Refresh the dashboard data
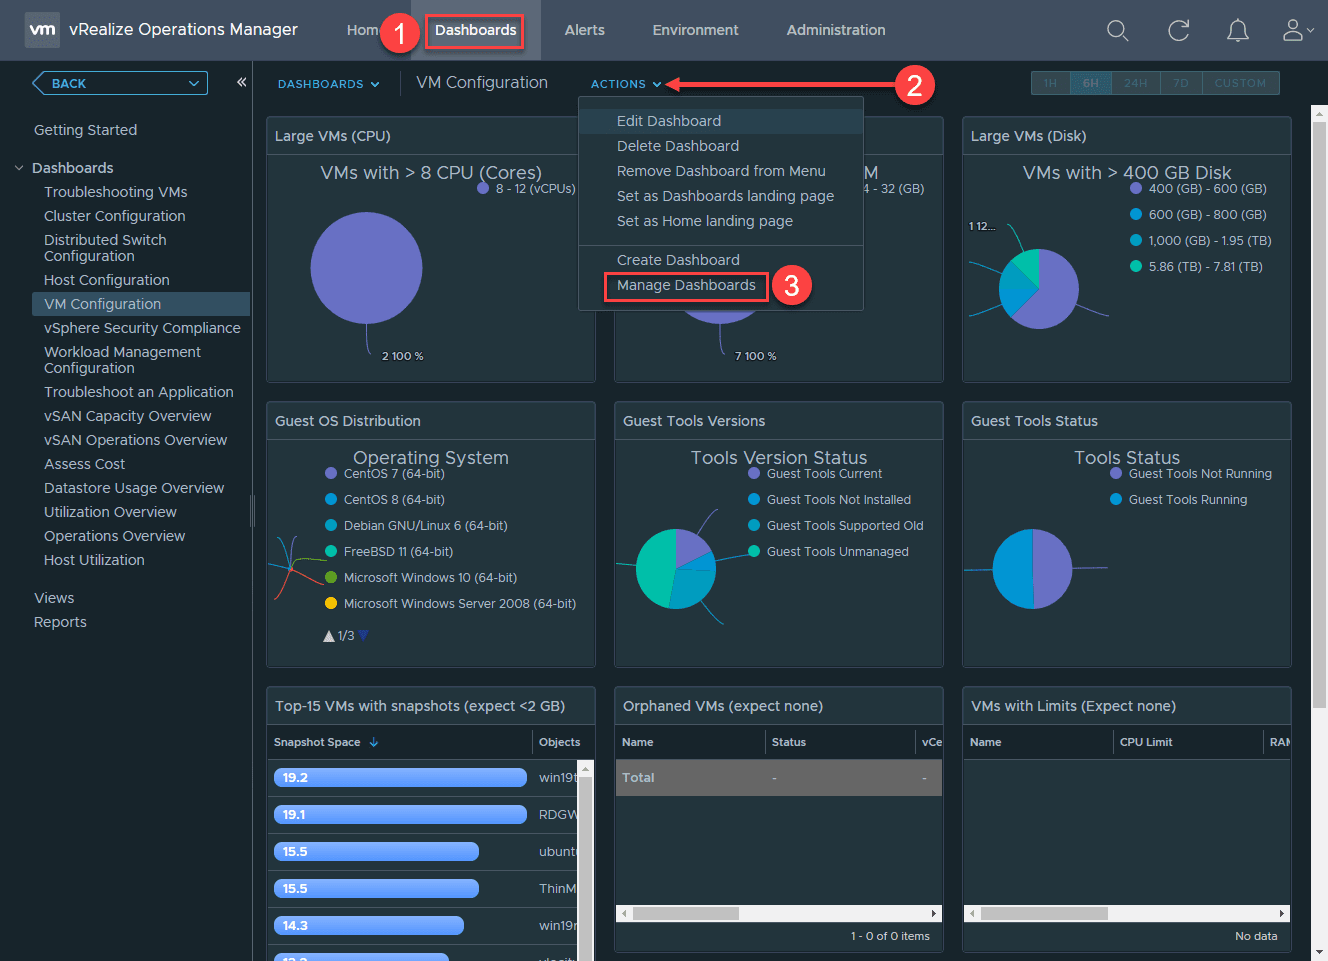Image resolution: width=1328 pixels, height=961 pixels. pyautogui.click(x=1178, y=30)
